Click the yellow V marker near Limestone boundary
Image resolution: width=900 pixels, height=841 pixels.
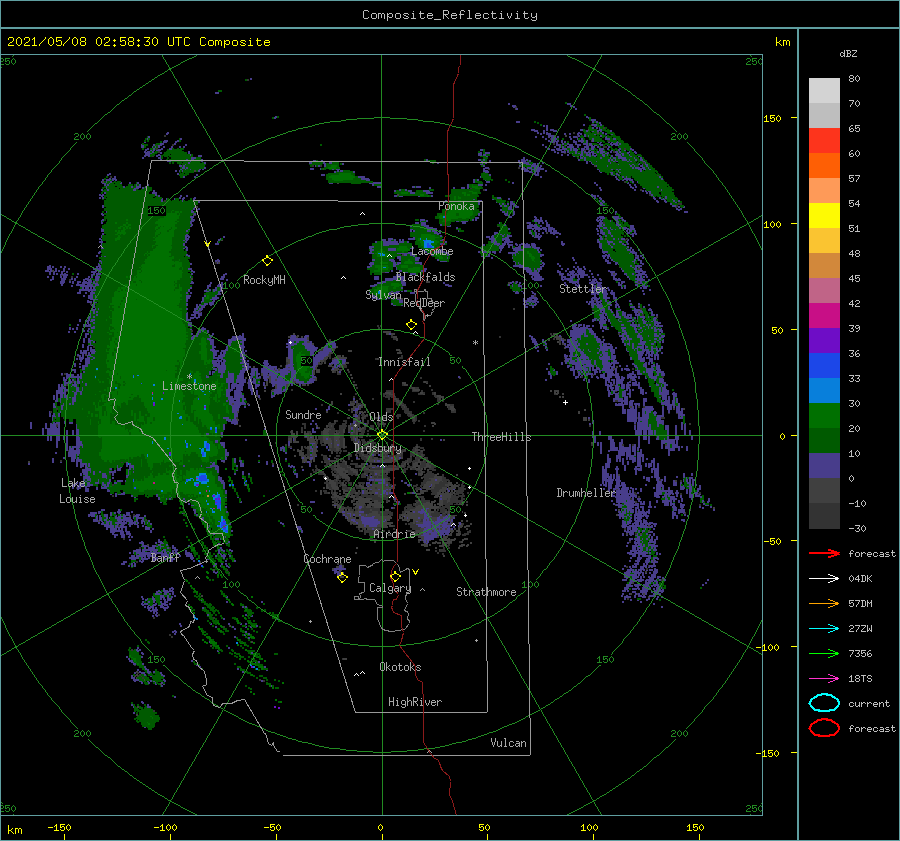click(208, 244)
